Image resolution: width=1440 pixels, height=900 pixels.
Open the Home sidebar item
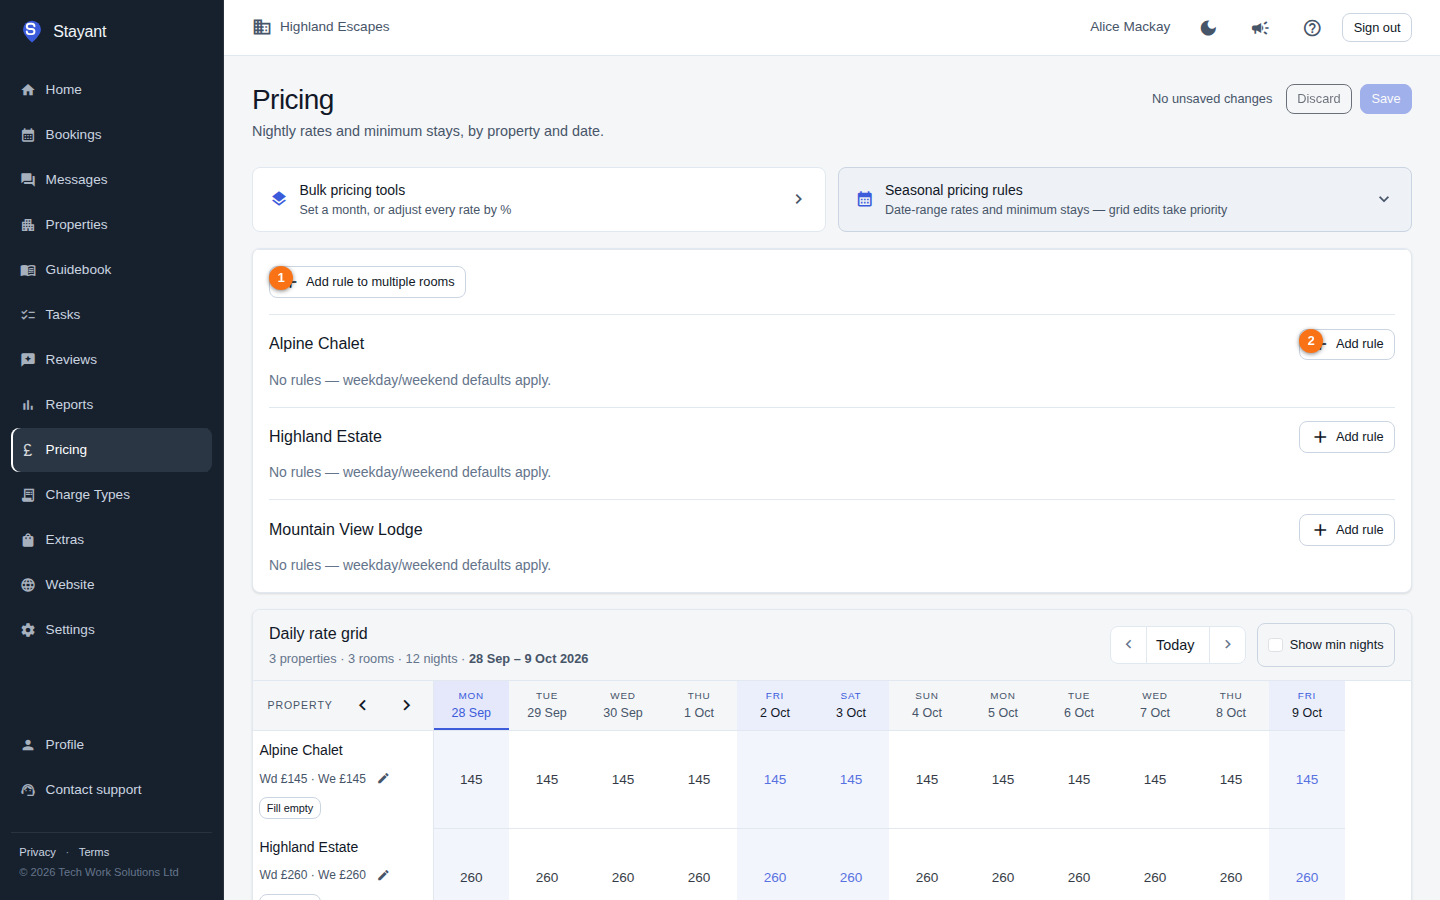coord(111,90)
